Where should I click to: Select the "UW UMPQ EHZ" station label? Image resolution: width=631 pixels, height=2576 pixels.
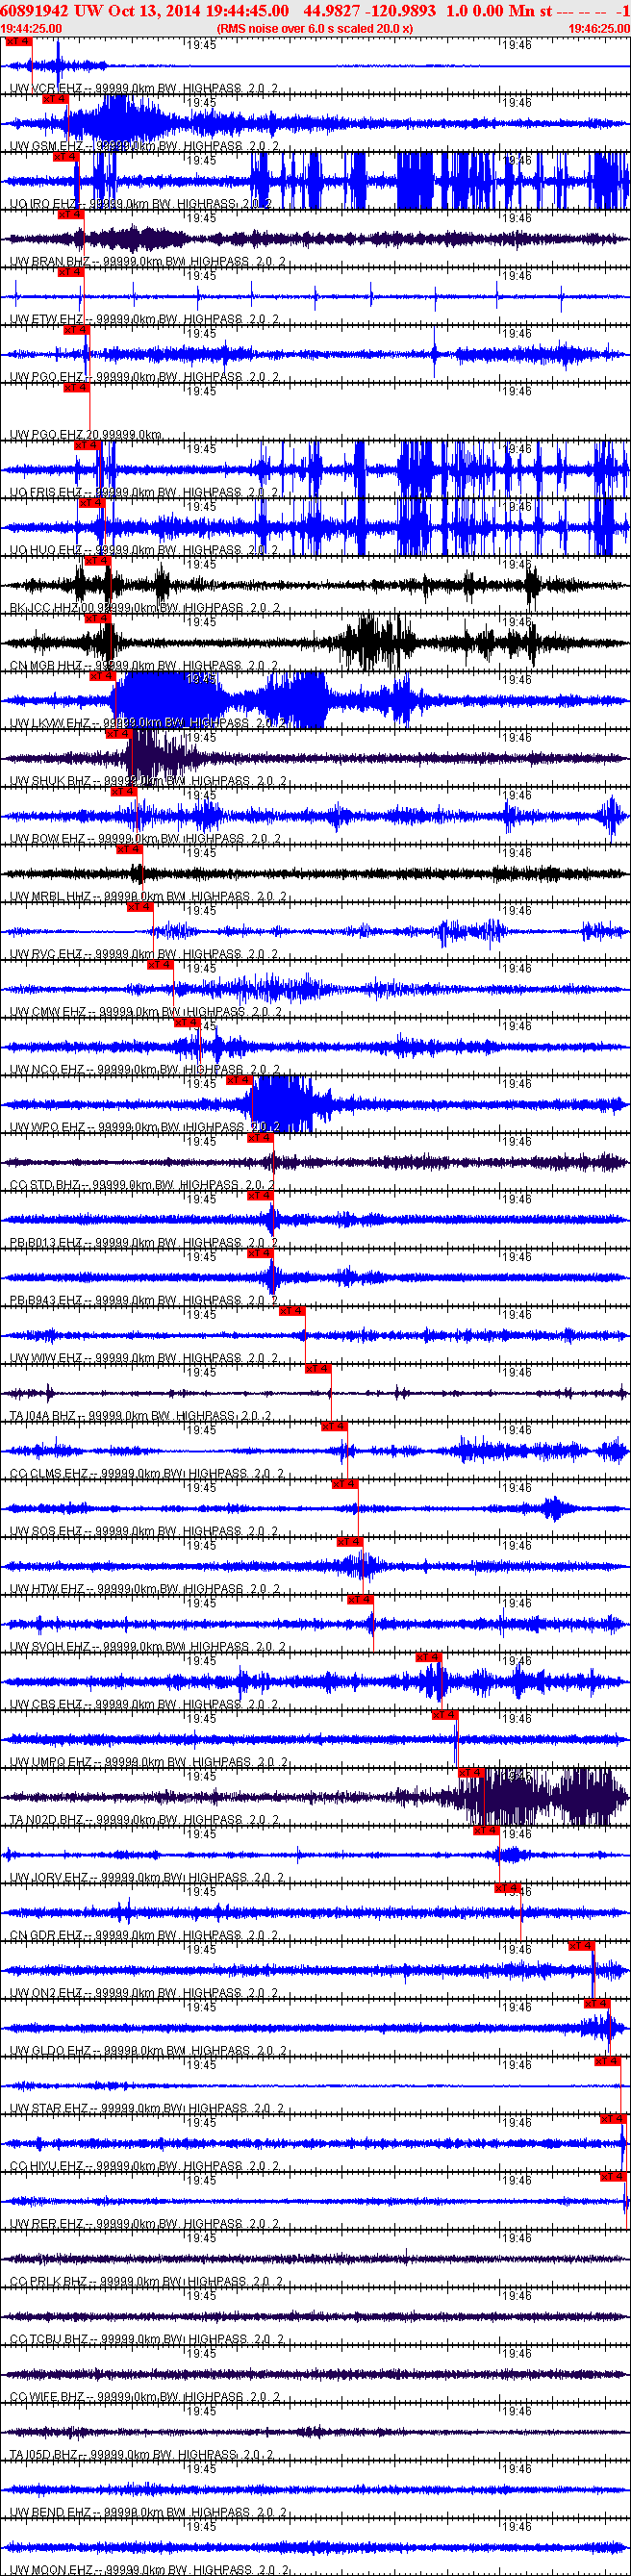coord(51,1764)
